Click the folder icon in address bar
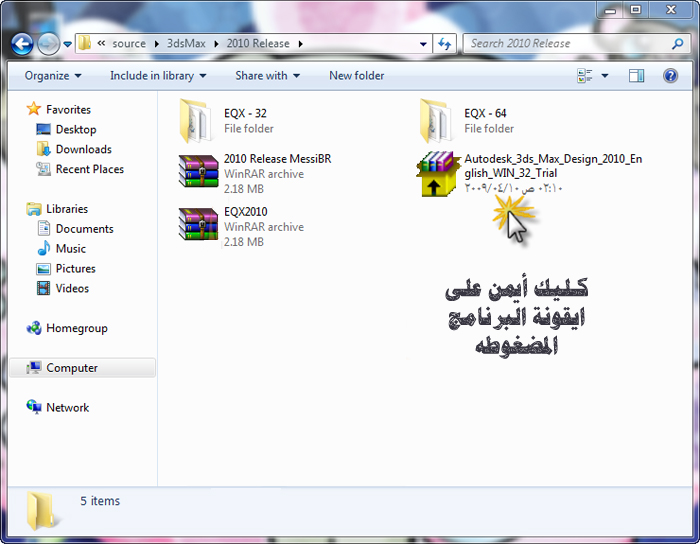This screenshot has width=700, height=544. [84, 43]
